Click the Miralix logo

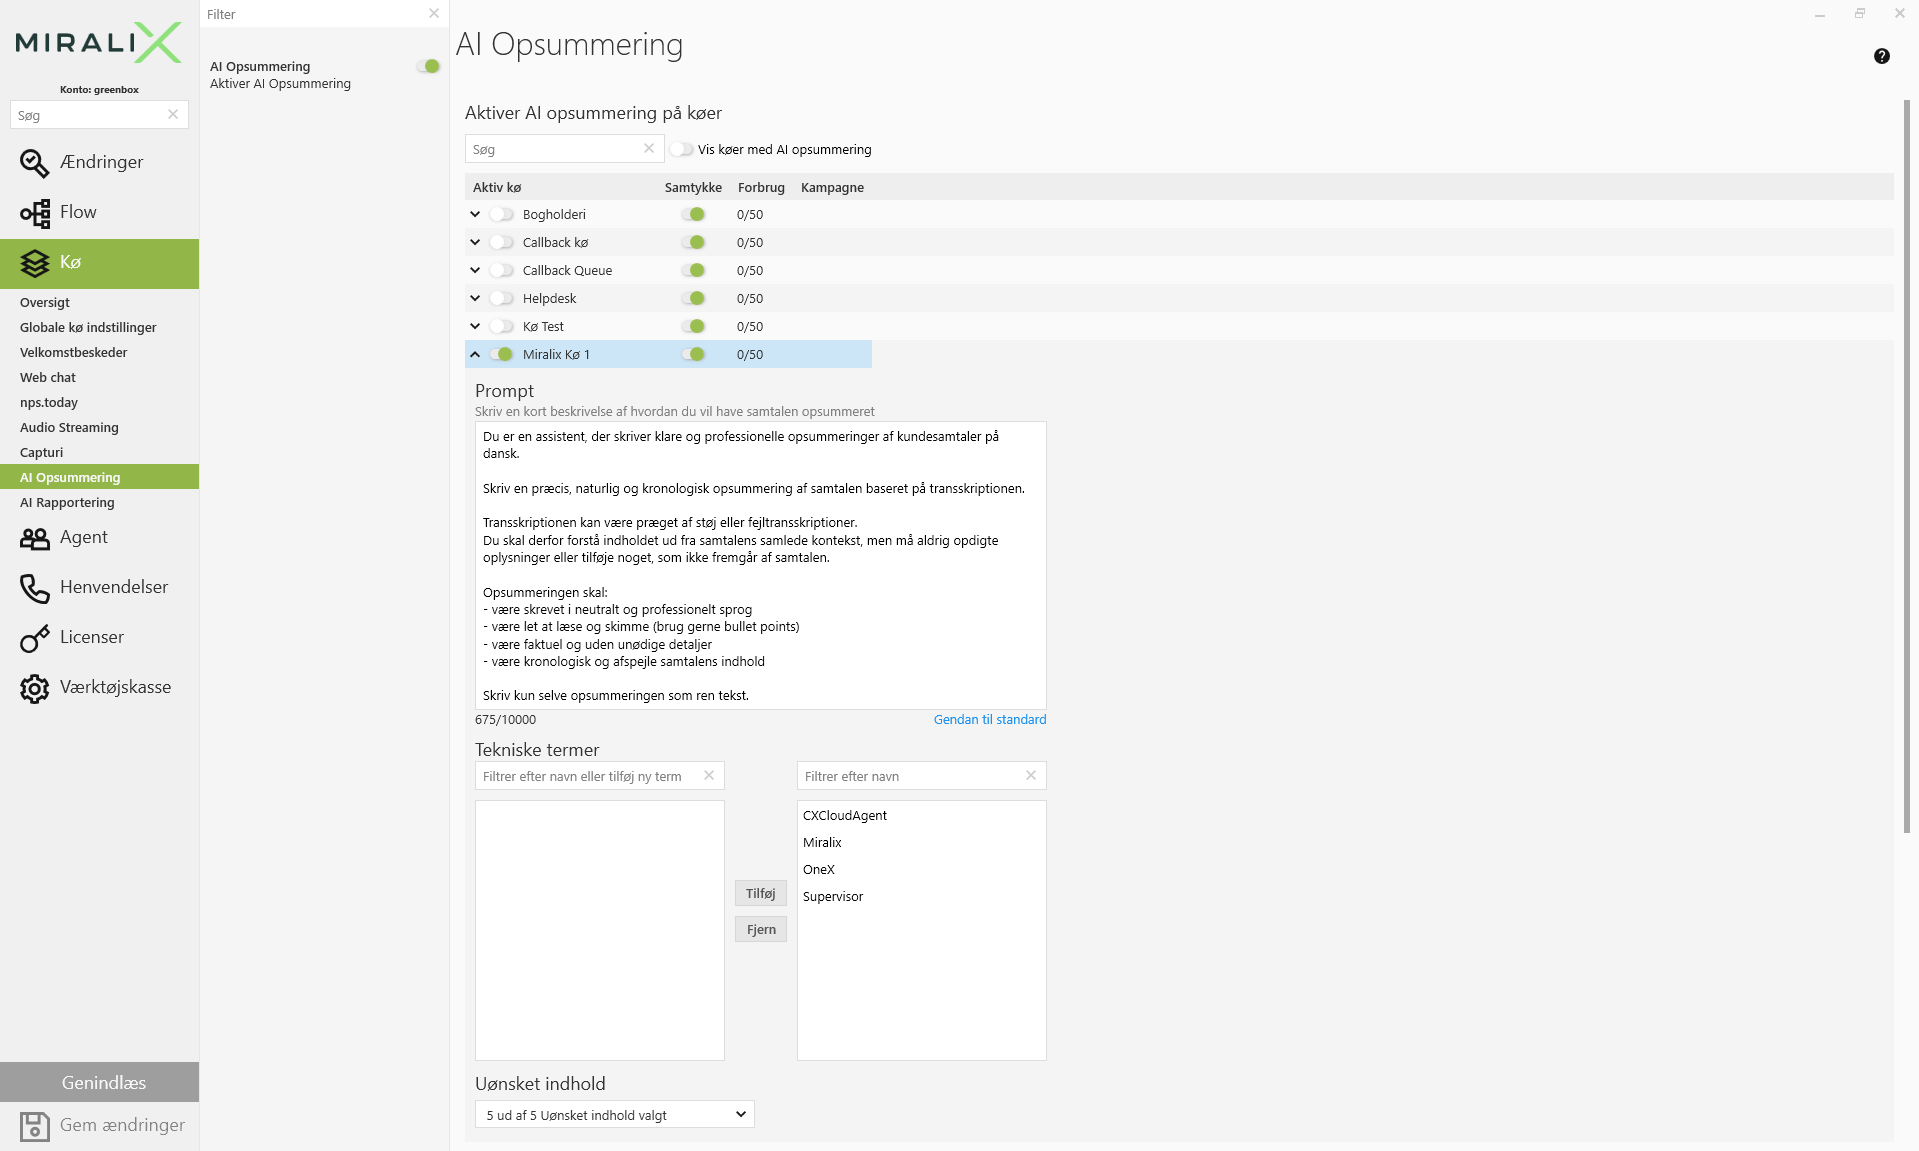pos(98,43)
